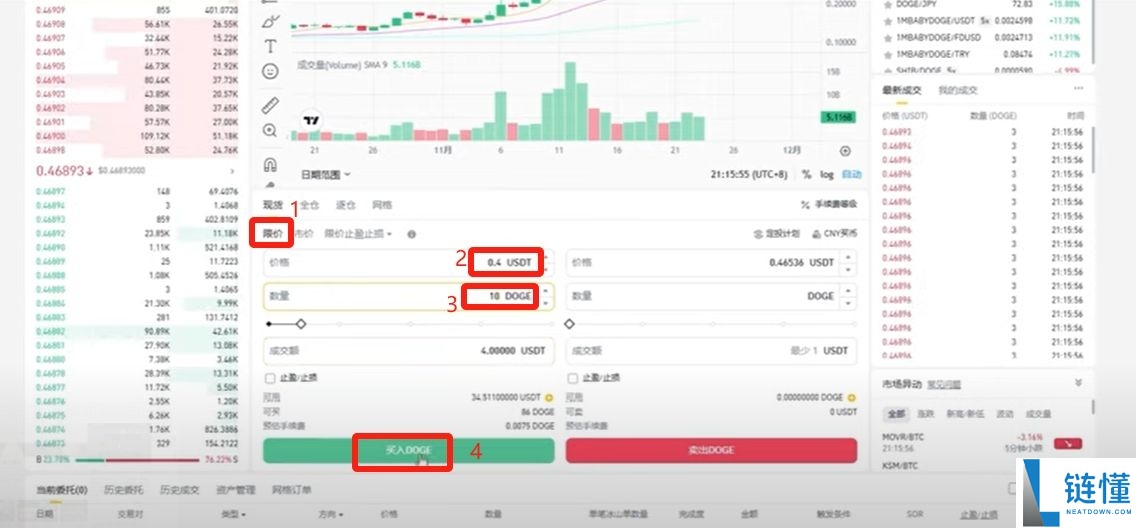
Task: Open the Current orders (0) tab
Action: [x=62, y=490]
